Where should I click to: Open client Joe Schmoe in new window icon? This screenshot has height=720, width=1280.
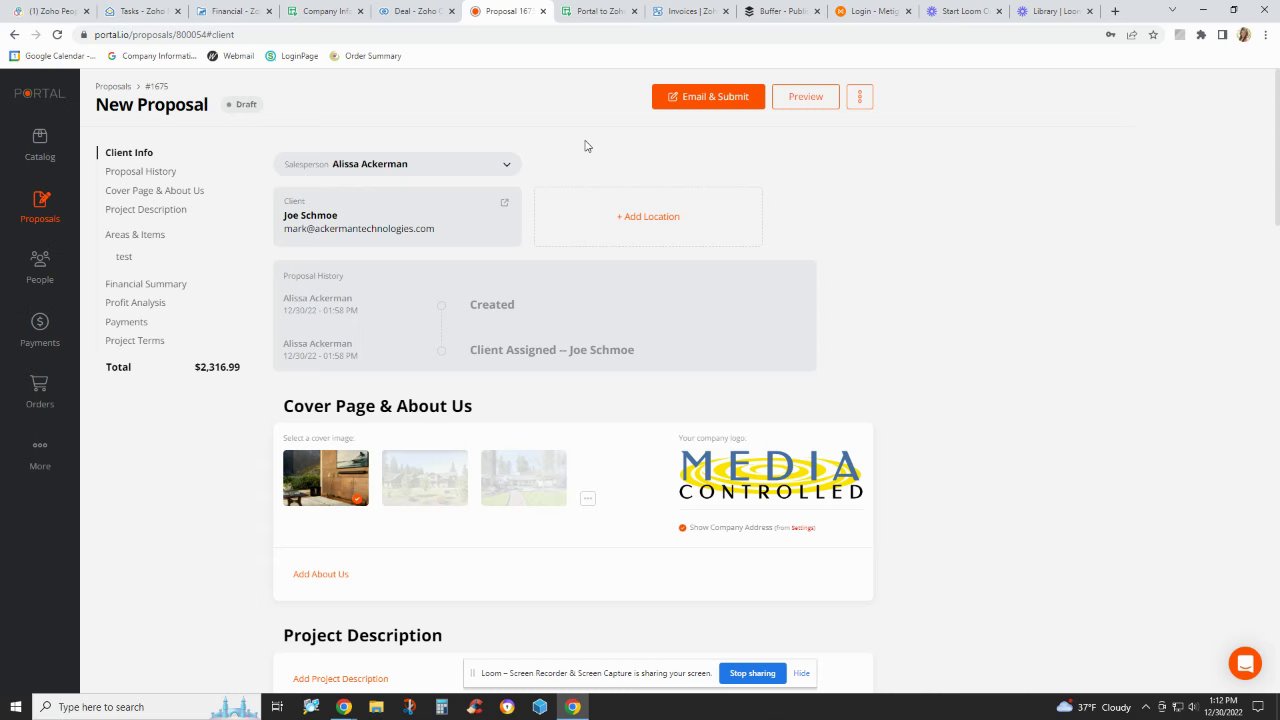[504, 202]
